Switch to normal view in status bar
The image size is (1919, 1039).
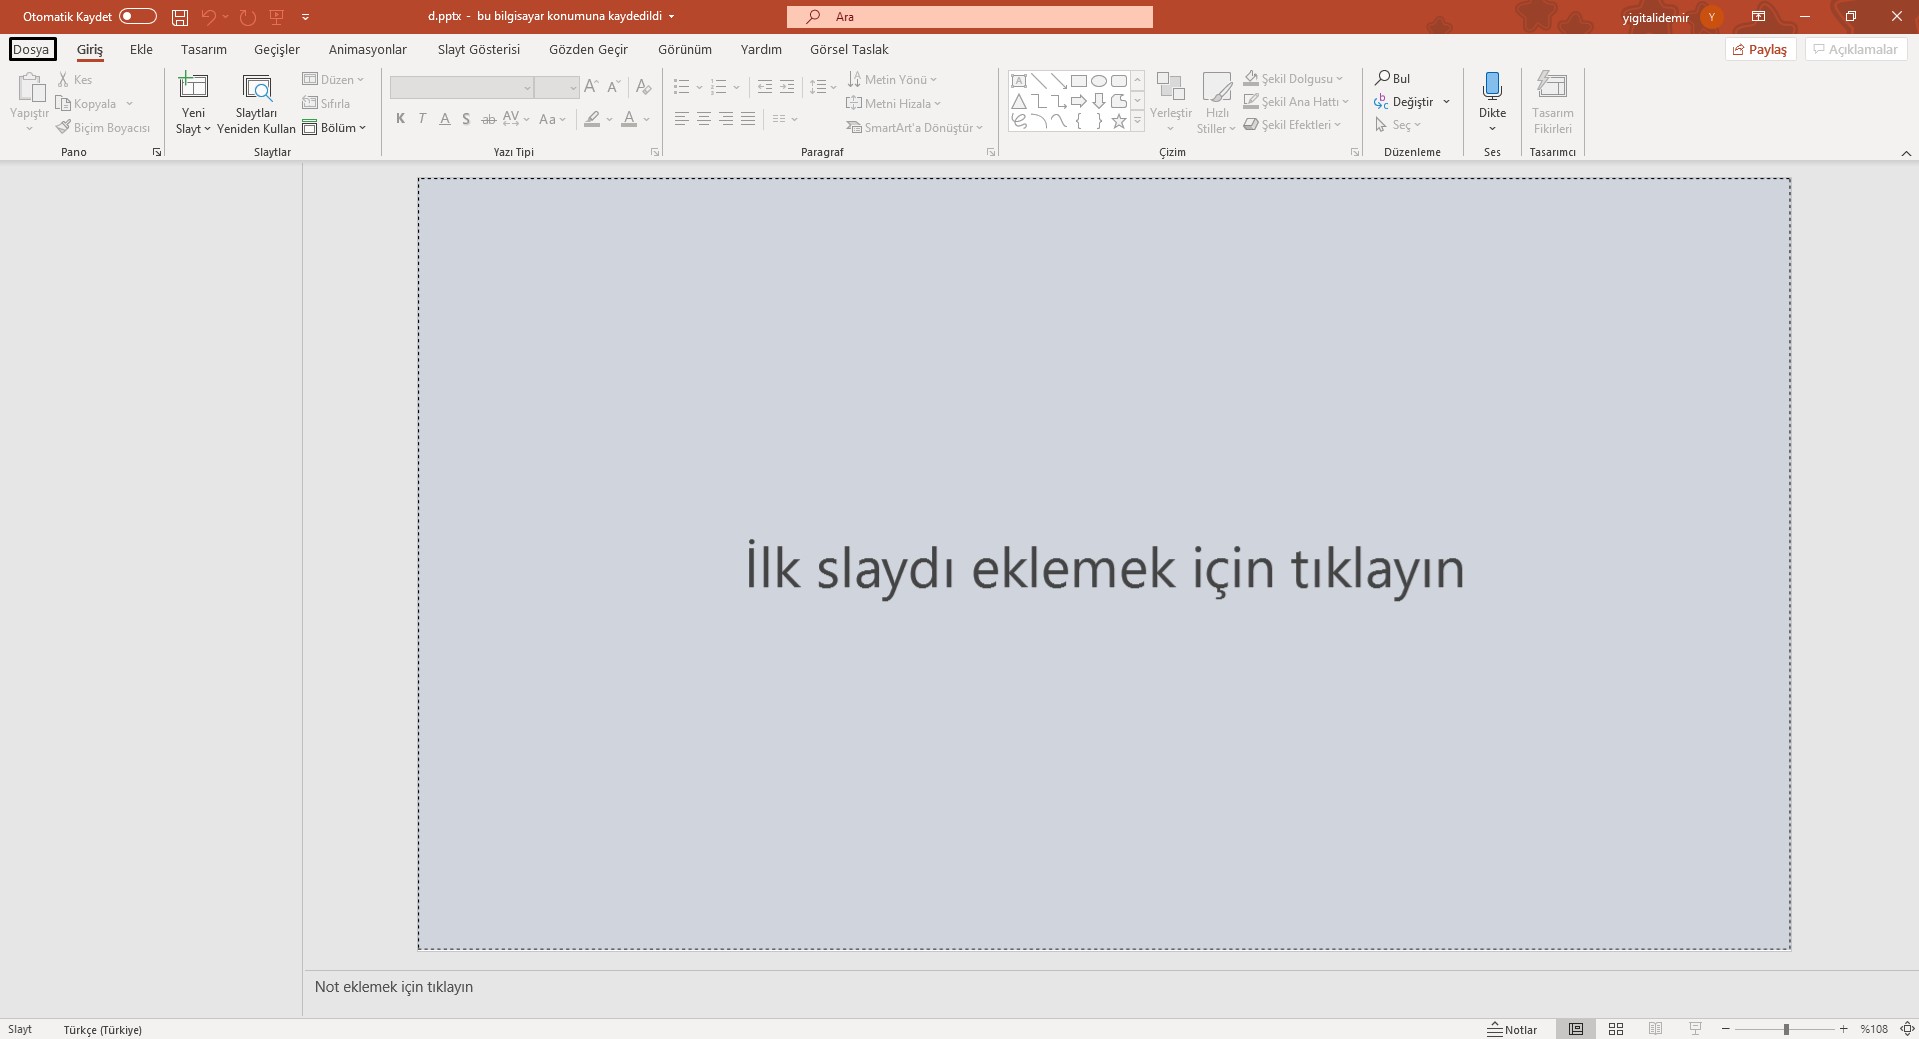coord(1576,1029)
